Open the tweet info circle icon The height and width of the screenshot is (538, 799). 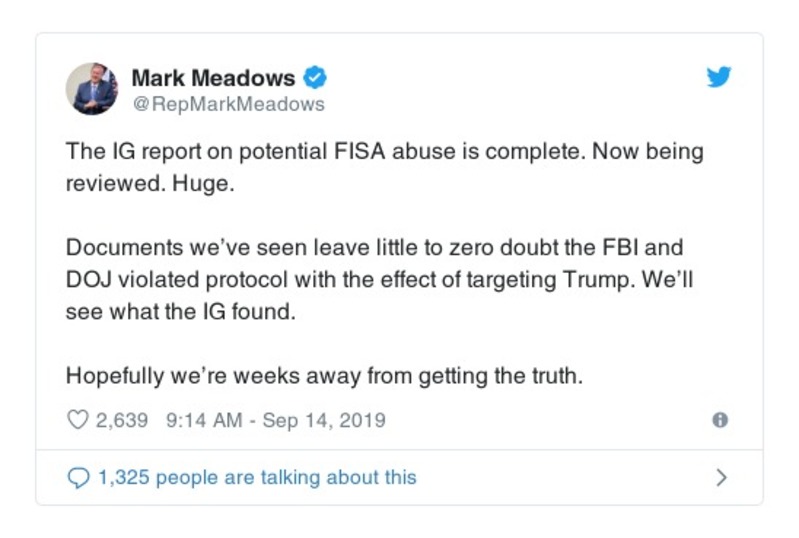(x=719, y=420)
